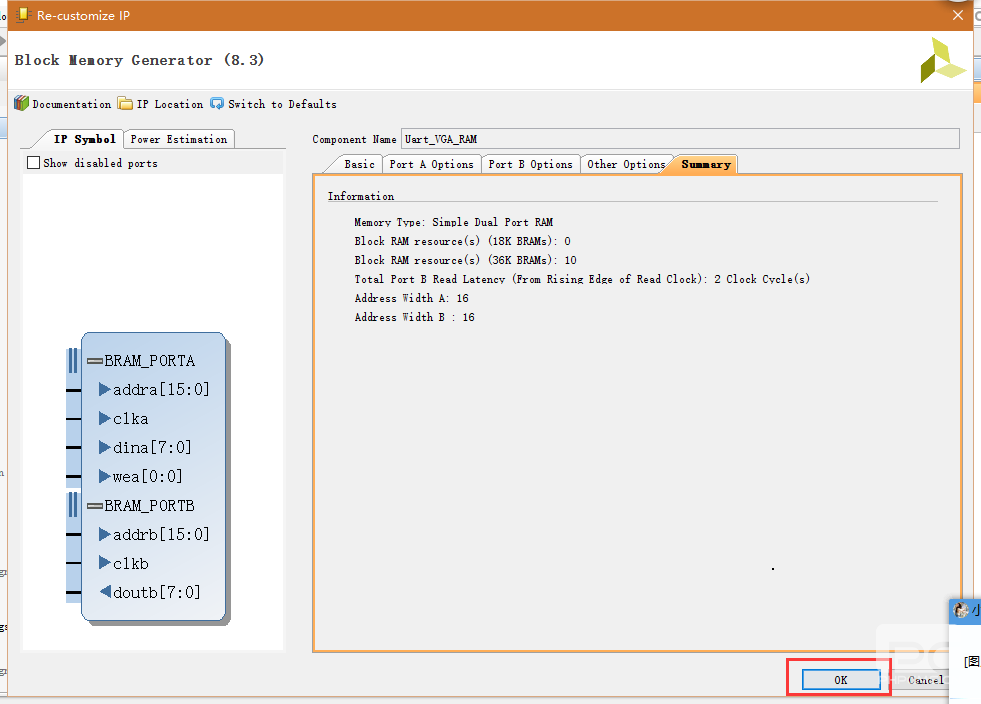
Task: Select the addra[15:0] port arrow
Action: [104, 389]
